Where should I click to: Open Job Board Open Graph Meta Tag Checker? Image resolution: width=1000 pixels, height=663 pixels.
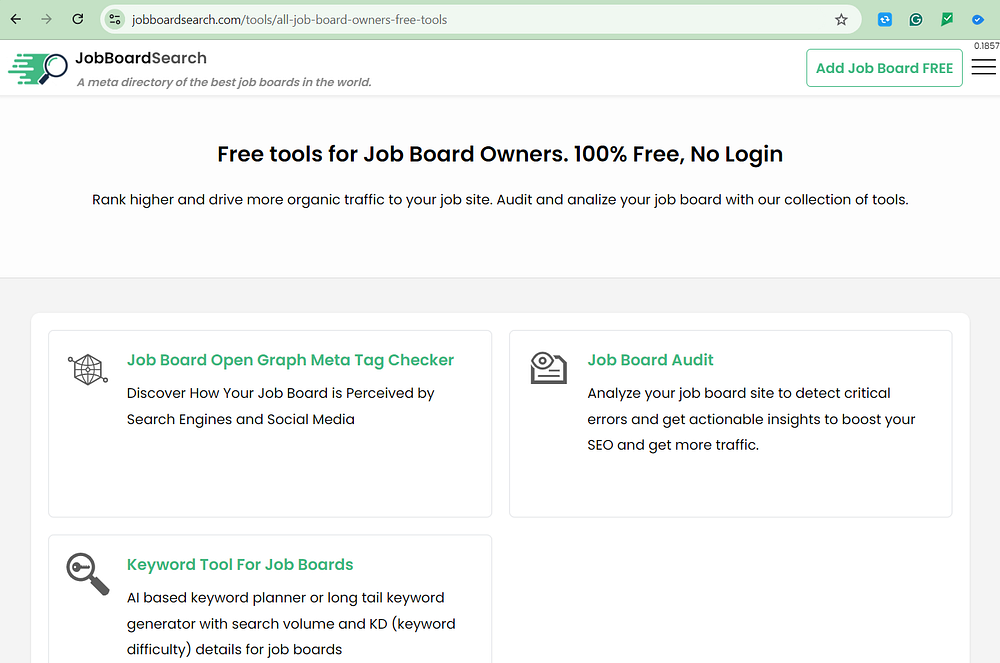[290, 360]
